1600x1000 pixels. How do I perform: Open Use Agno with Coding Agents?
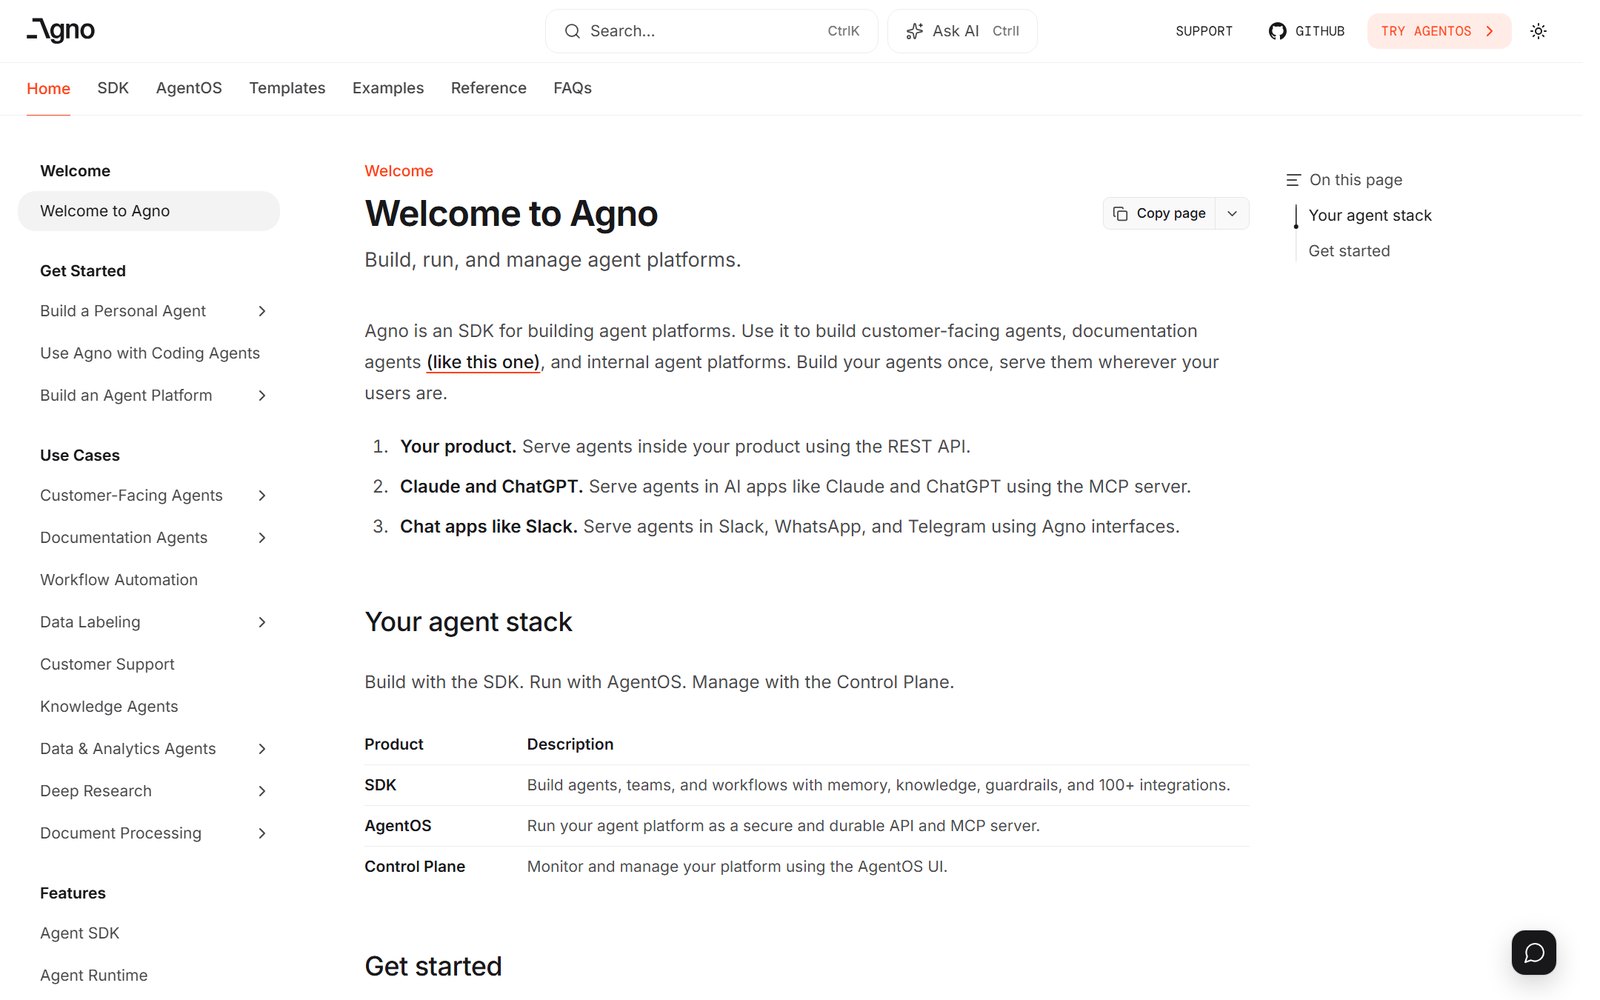pyautogui.click(x=150, y=353)
